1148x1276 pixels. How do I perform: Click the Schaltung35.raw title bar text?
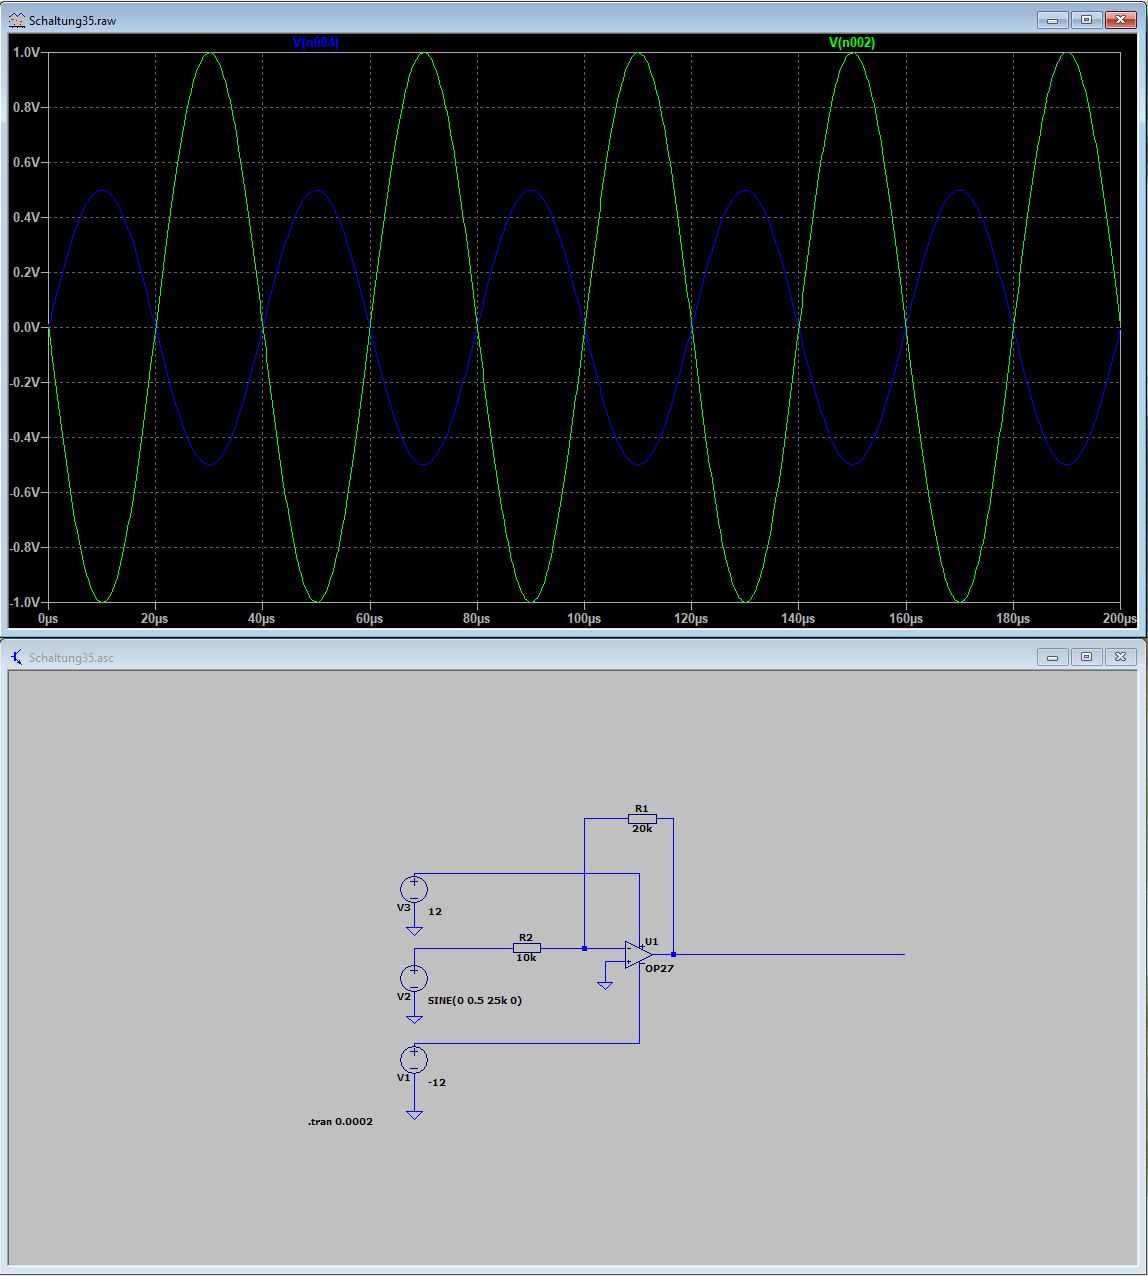coord(72,21)
